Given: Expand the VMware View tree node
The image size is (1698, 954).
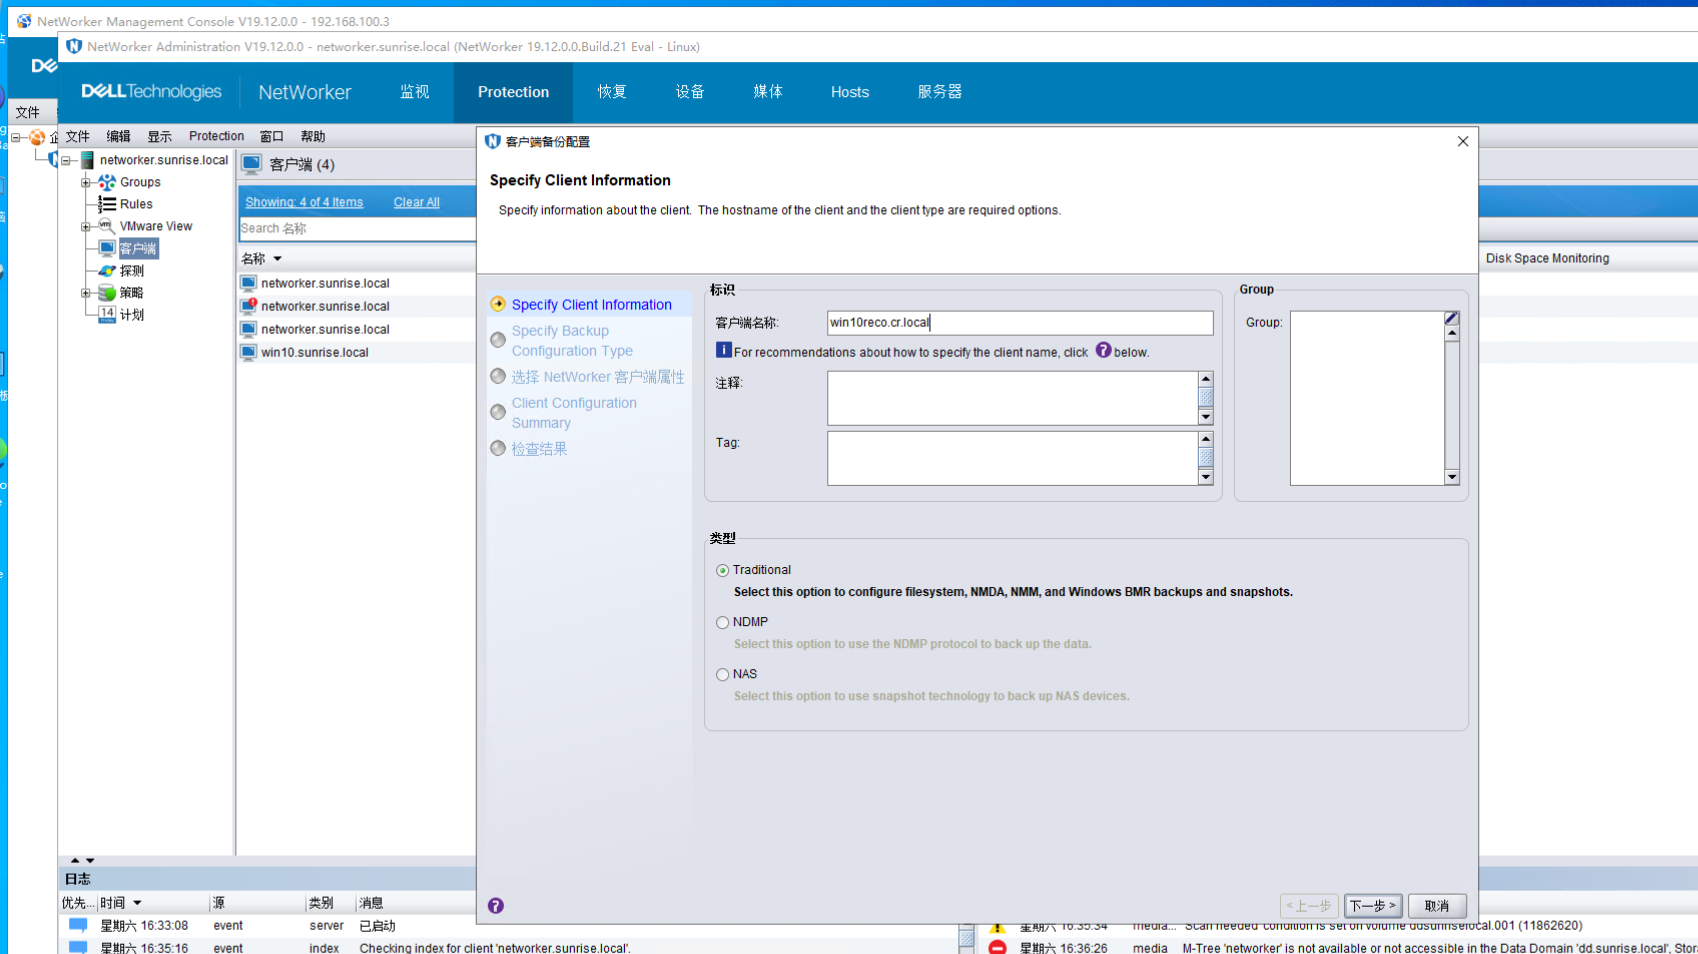Looking at the screenshot, I should tap(86, 226).
